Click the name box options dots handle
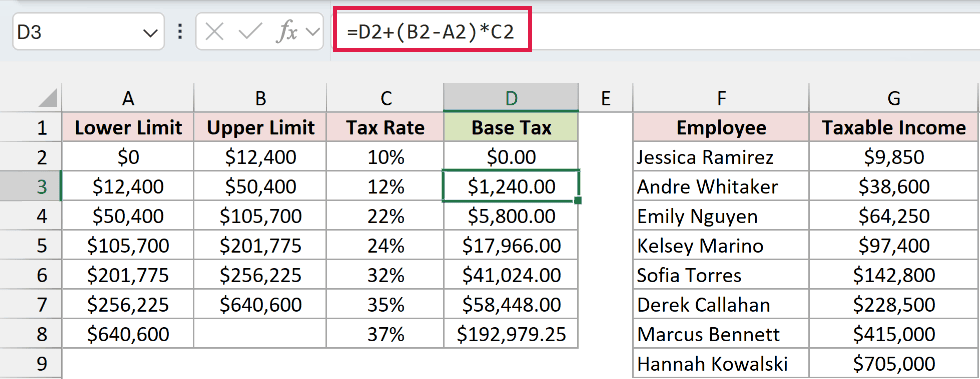Image resolution: width=980 pixels, height=379 pixels. point(180,32)
